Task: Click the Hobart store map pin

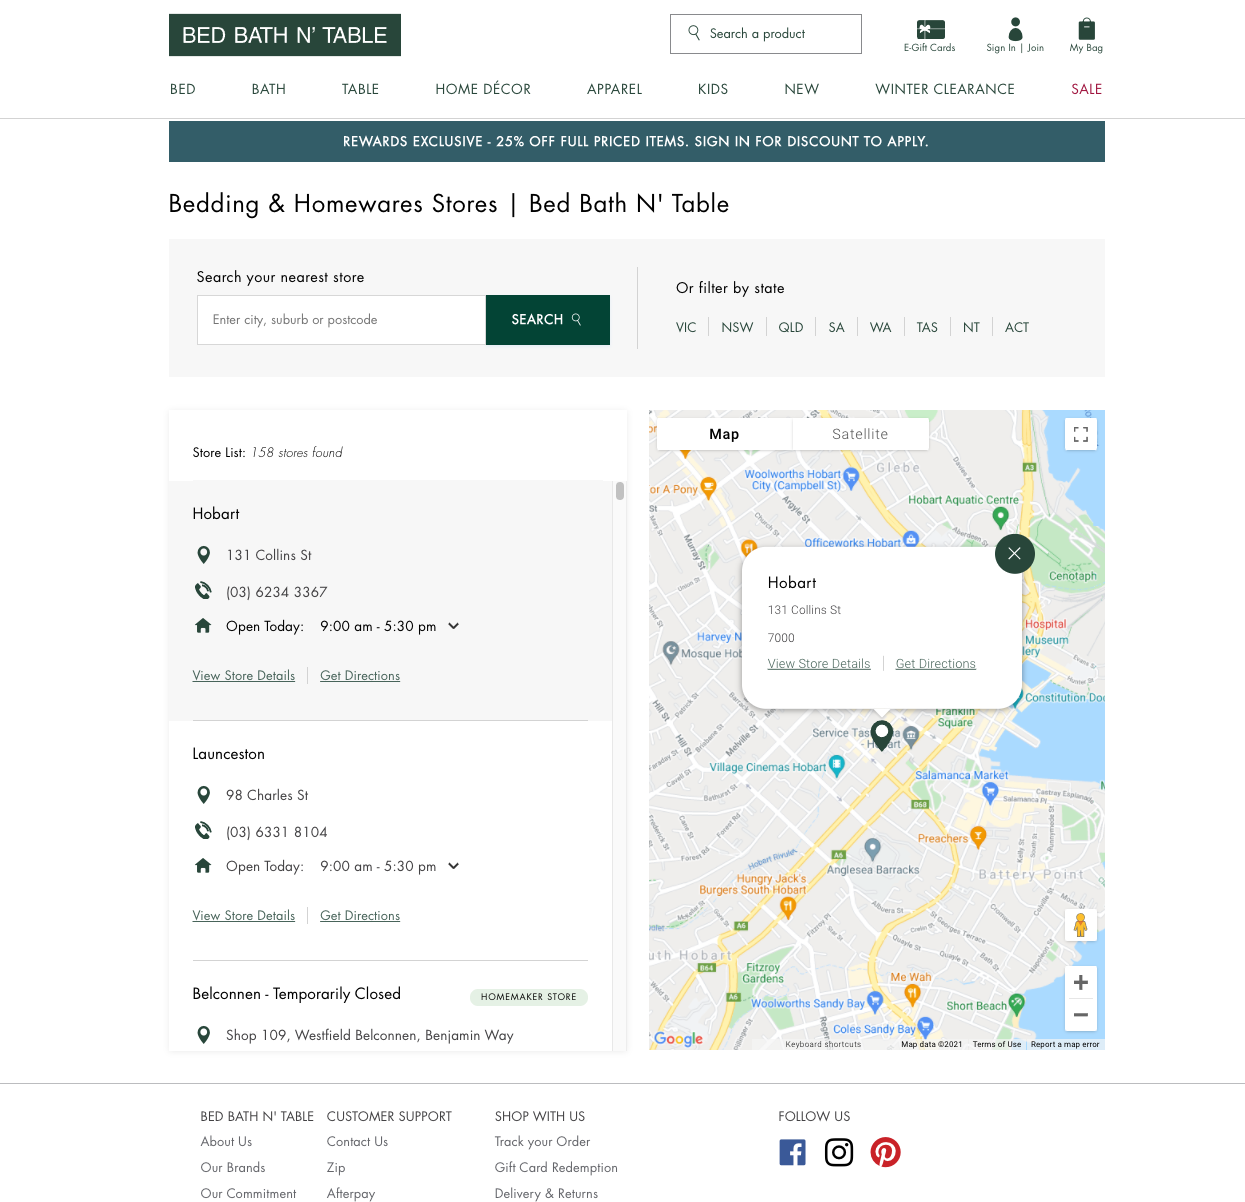Action: [881, 735]
